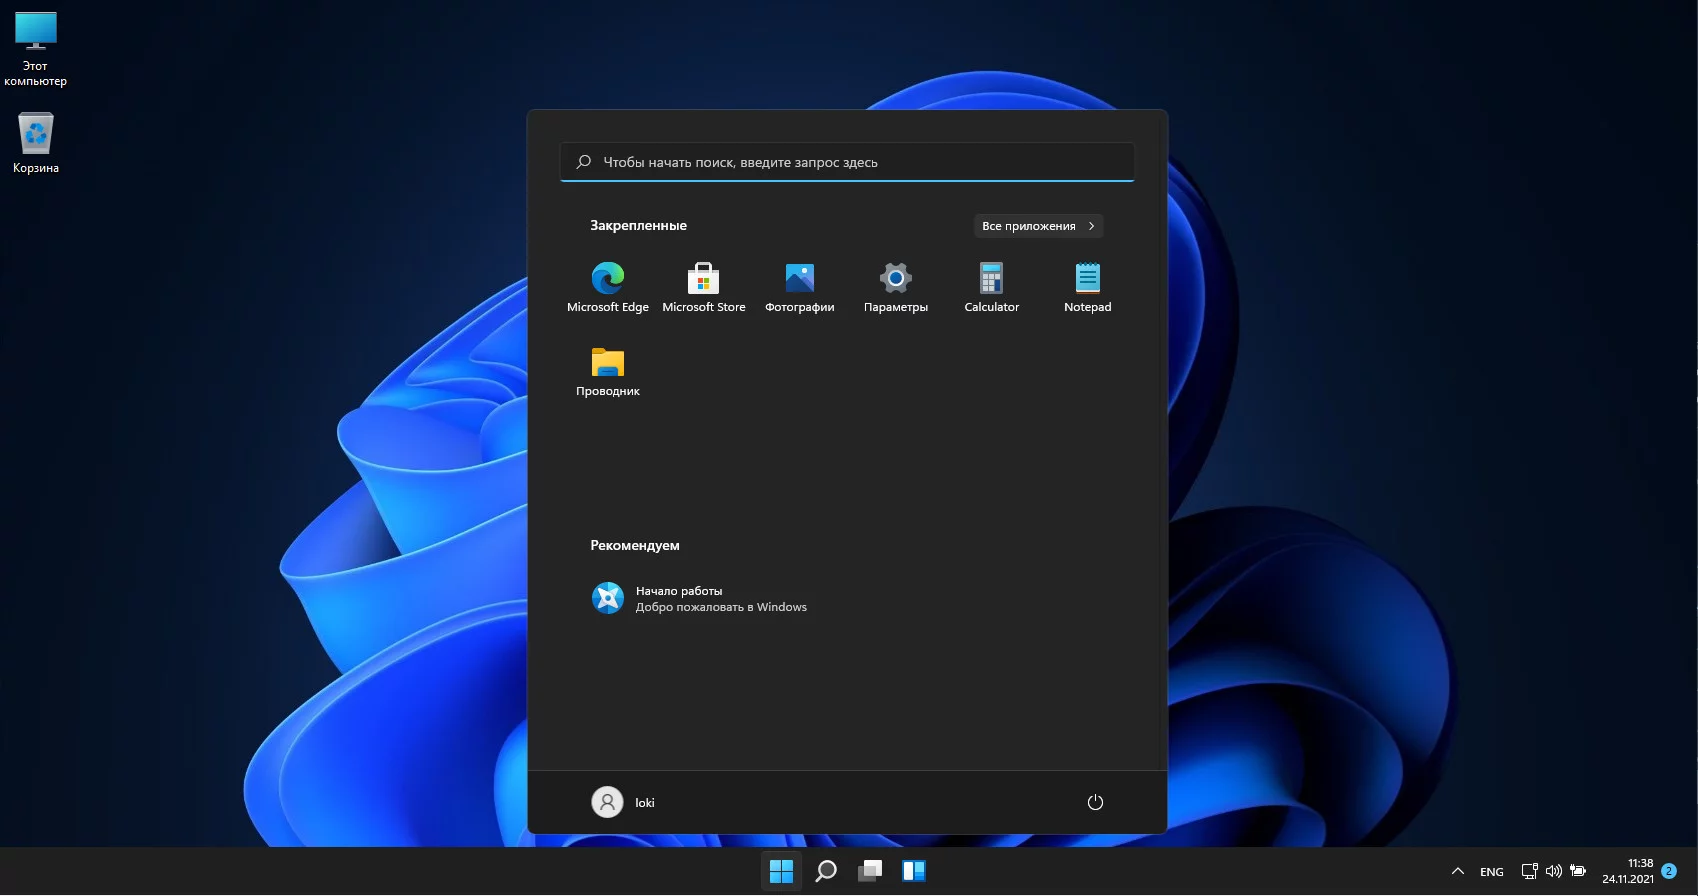The image size is (1698, 896).
Task: Open the Widgets panel
Action: 914,871
